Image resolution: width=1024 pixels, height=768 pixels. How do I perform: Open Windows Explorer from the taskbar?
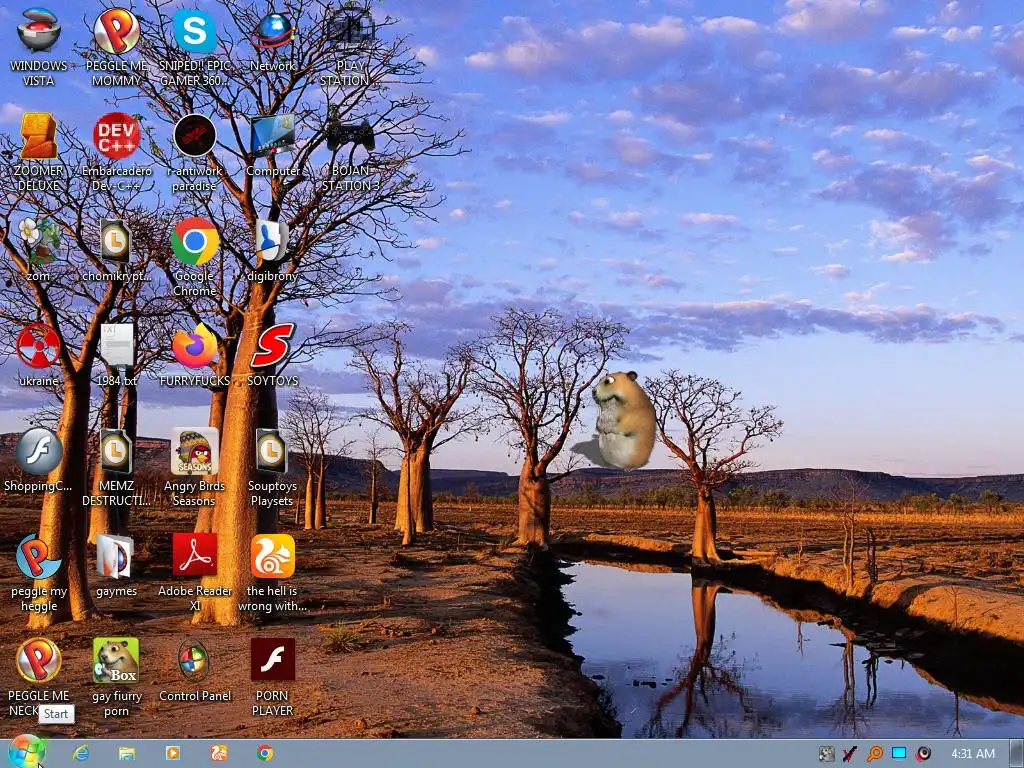click(x=127, y=754)
